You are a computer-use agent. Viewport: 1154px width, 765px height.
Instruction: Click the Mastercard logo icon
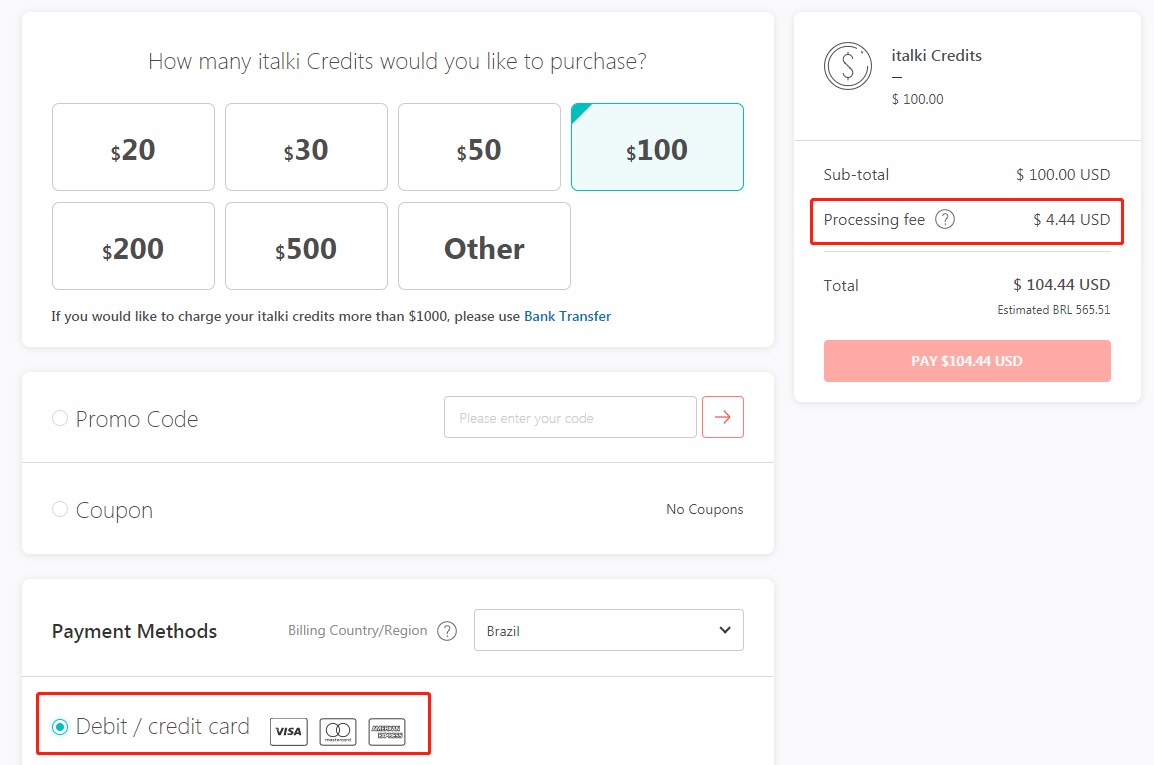[x=338, y=731]
